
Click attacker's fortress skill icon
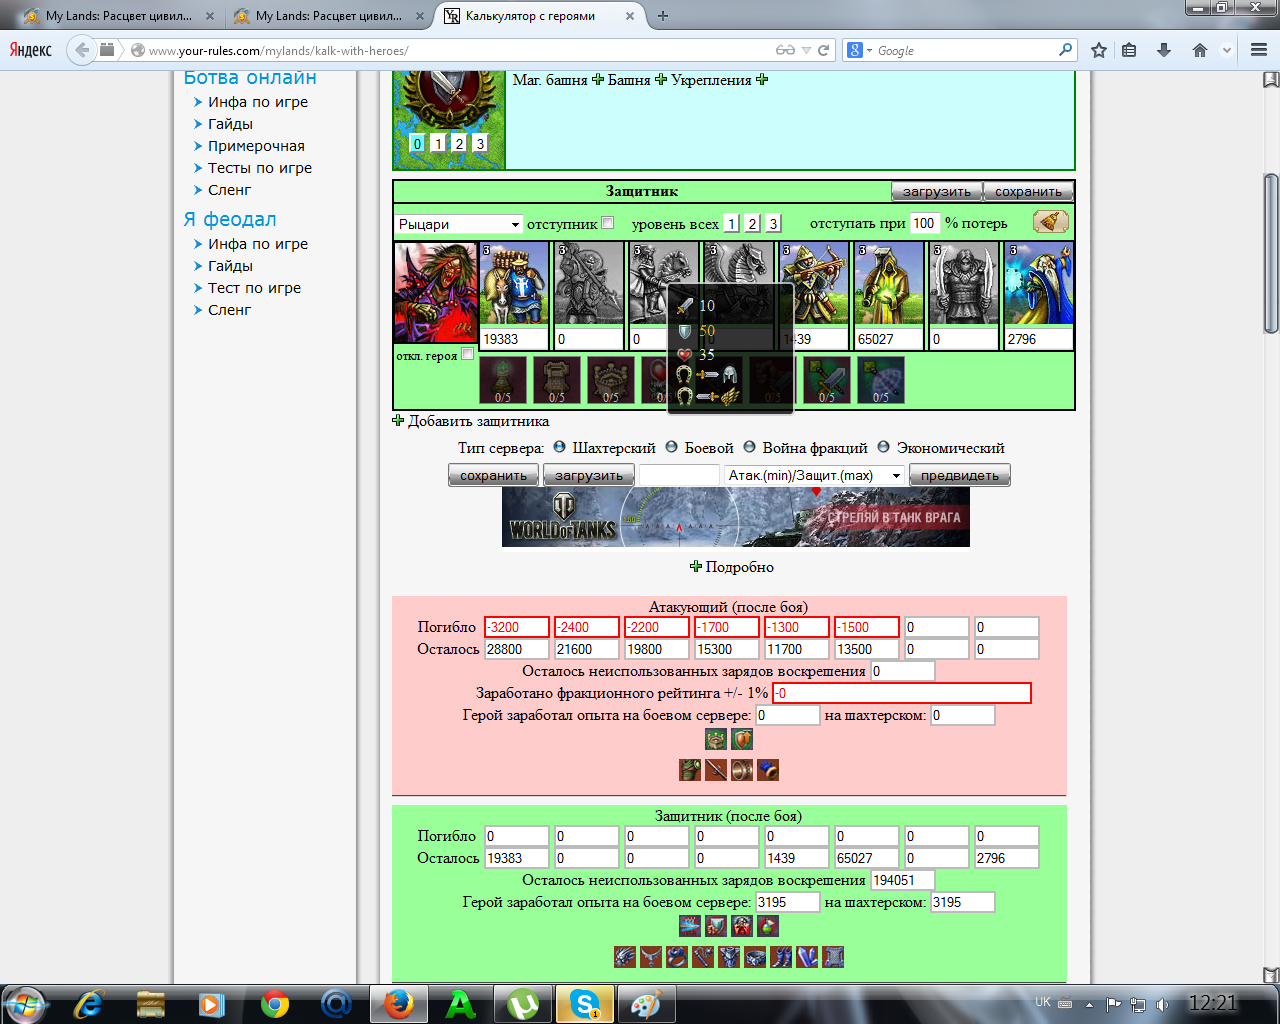click(716, 739)
